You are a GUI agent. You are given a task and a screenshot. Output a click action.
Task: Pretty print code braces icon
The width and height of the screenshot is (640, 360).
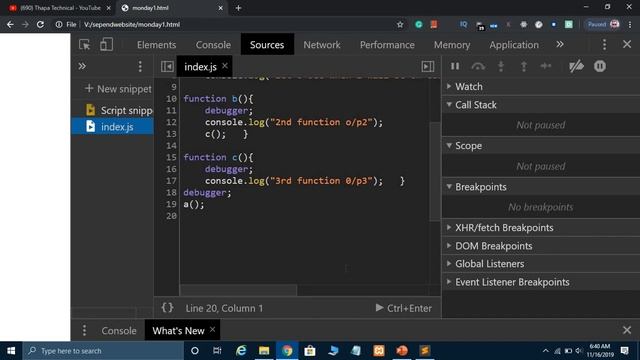click(x=167, y=308)
